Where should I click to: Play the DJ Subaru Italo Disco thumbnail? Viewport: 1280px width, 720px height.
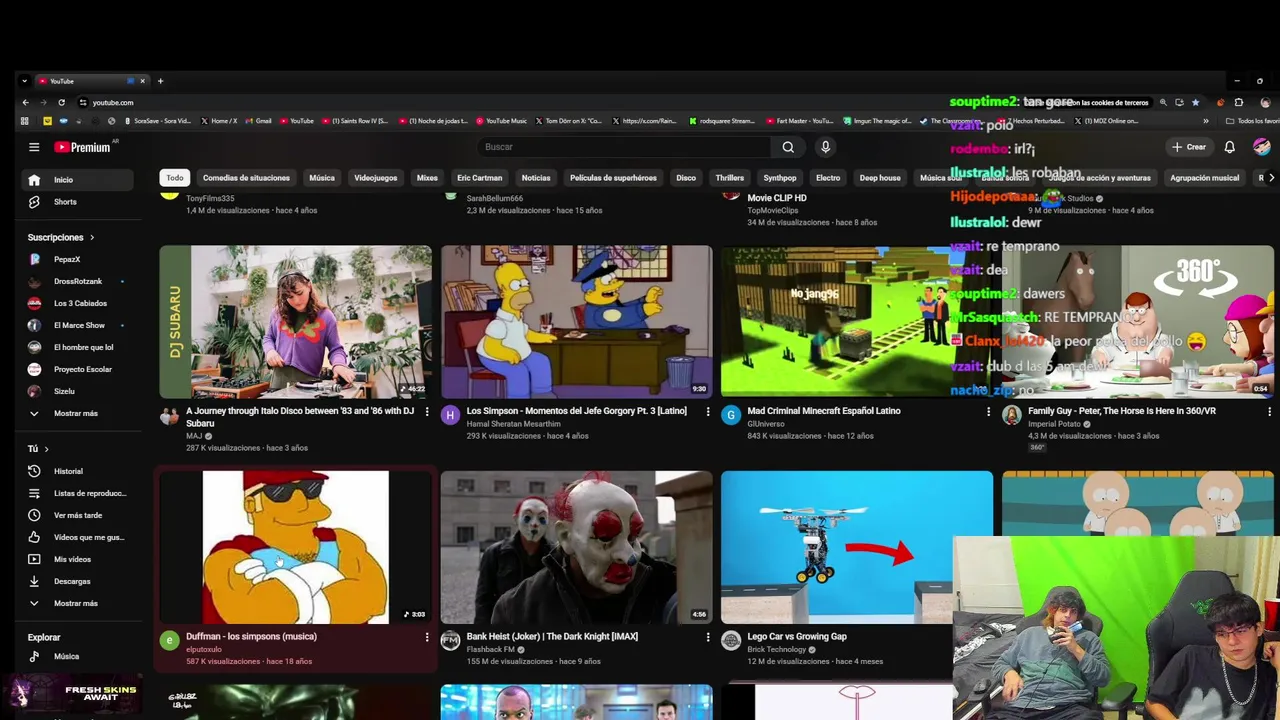point(296,322)
